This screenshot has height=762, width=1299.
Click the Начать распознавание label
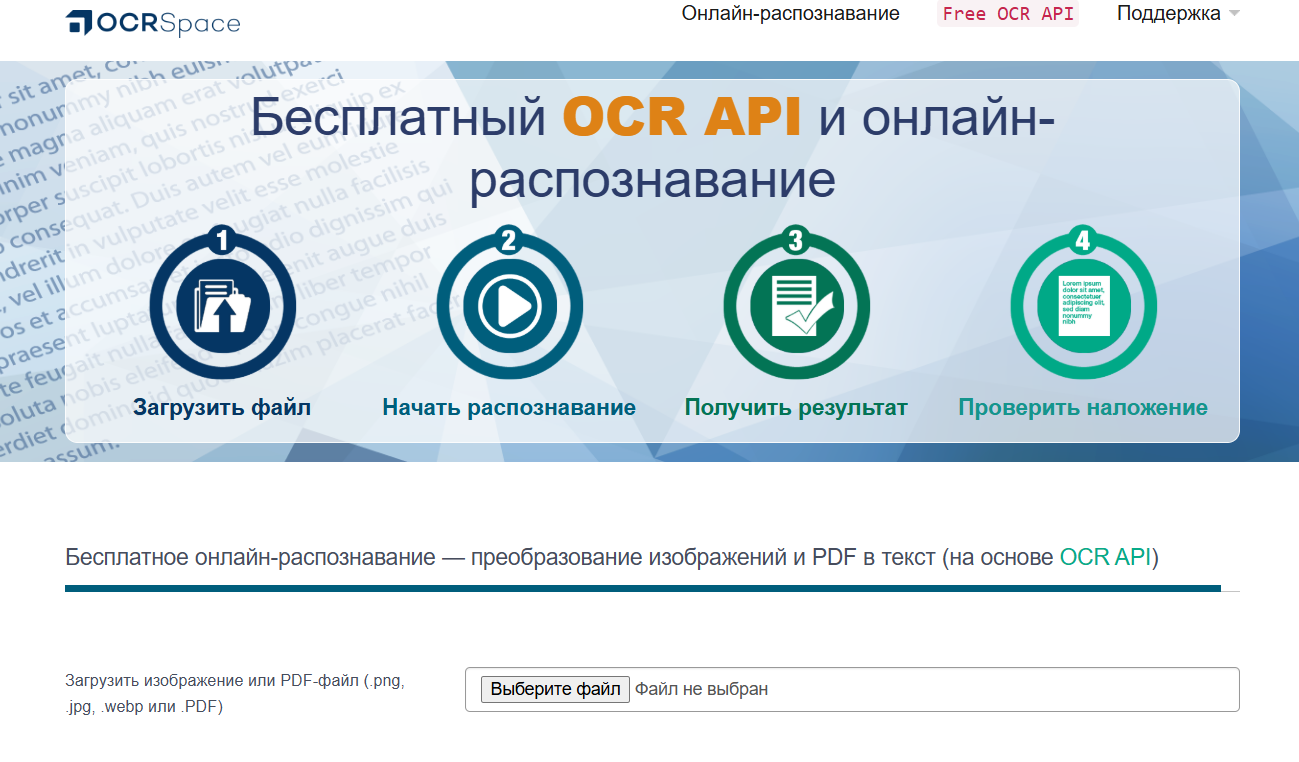[x=509, y=408]
